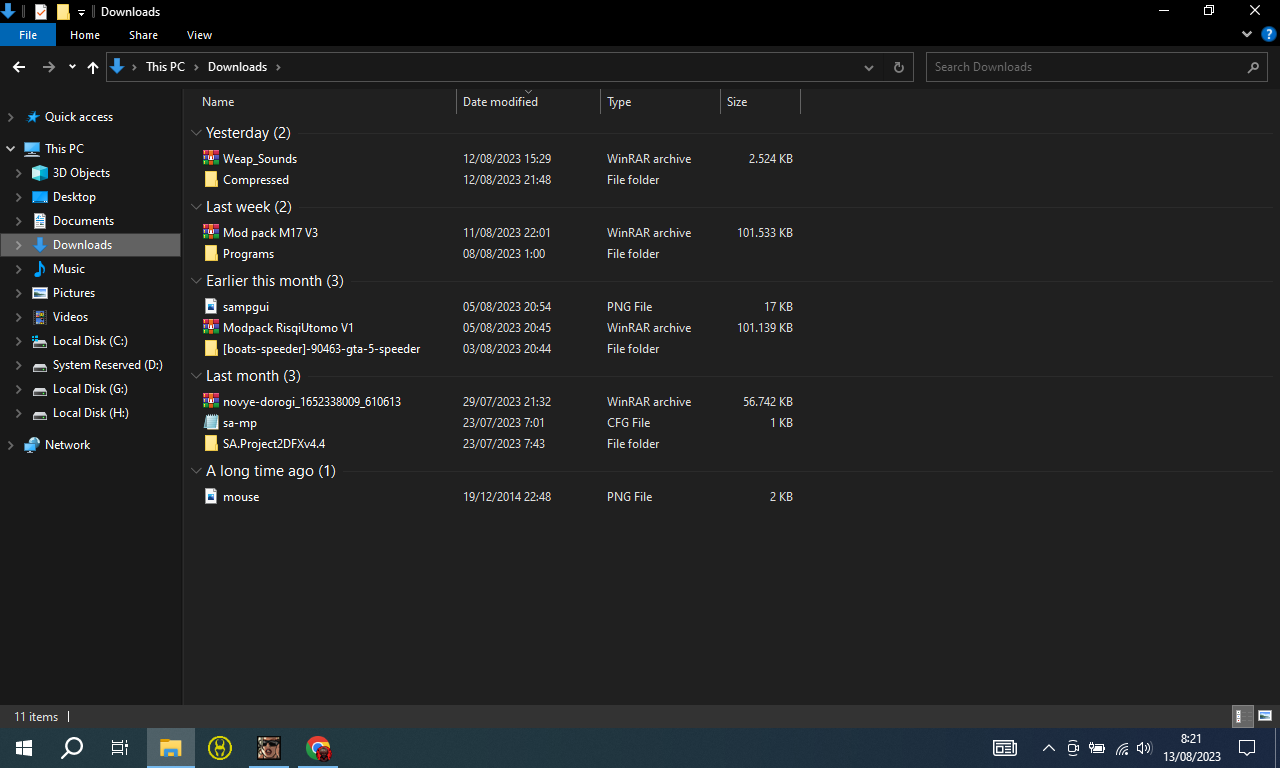Select Desktop in the navigation pane
This screenshot has width=1280, height=768.
click(x=74, y=197)
